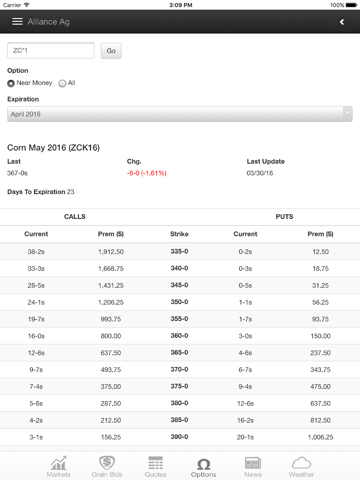The height and width of the screenshot is (480, 360).
Task: Select the 390-0 strike row
Action: (180, 437)
